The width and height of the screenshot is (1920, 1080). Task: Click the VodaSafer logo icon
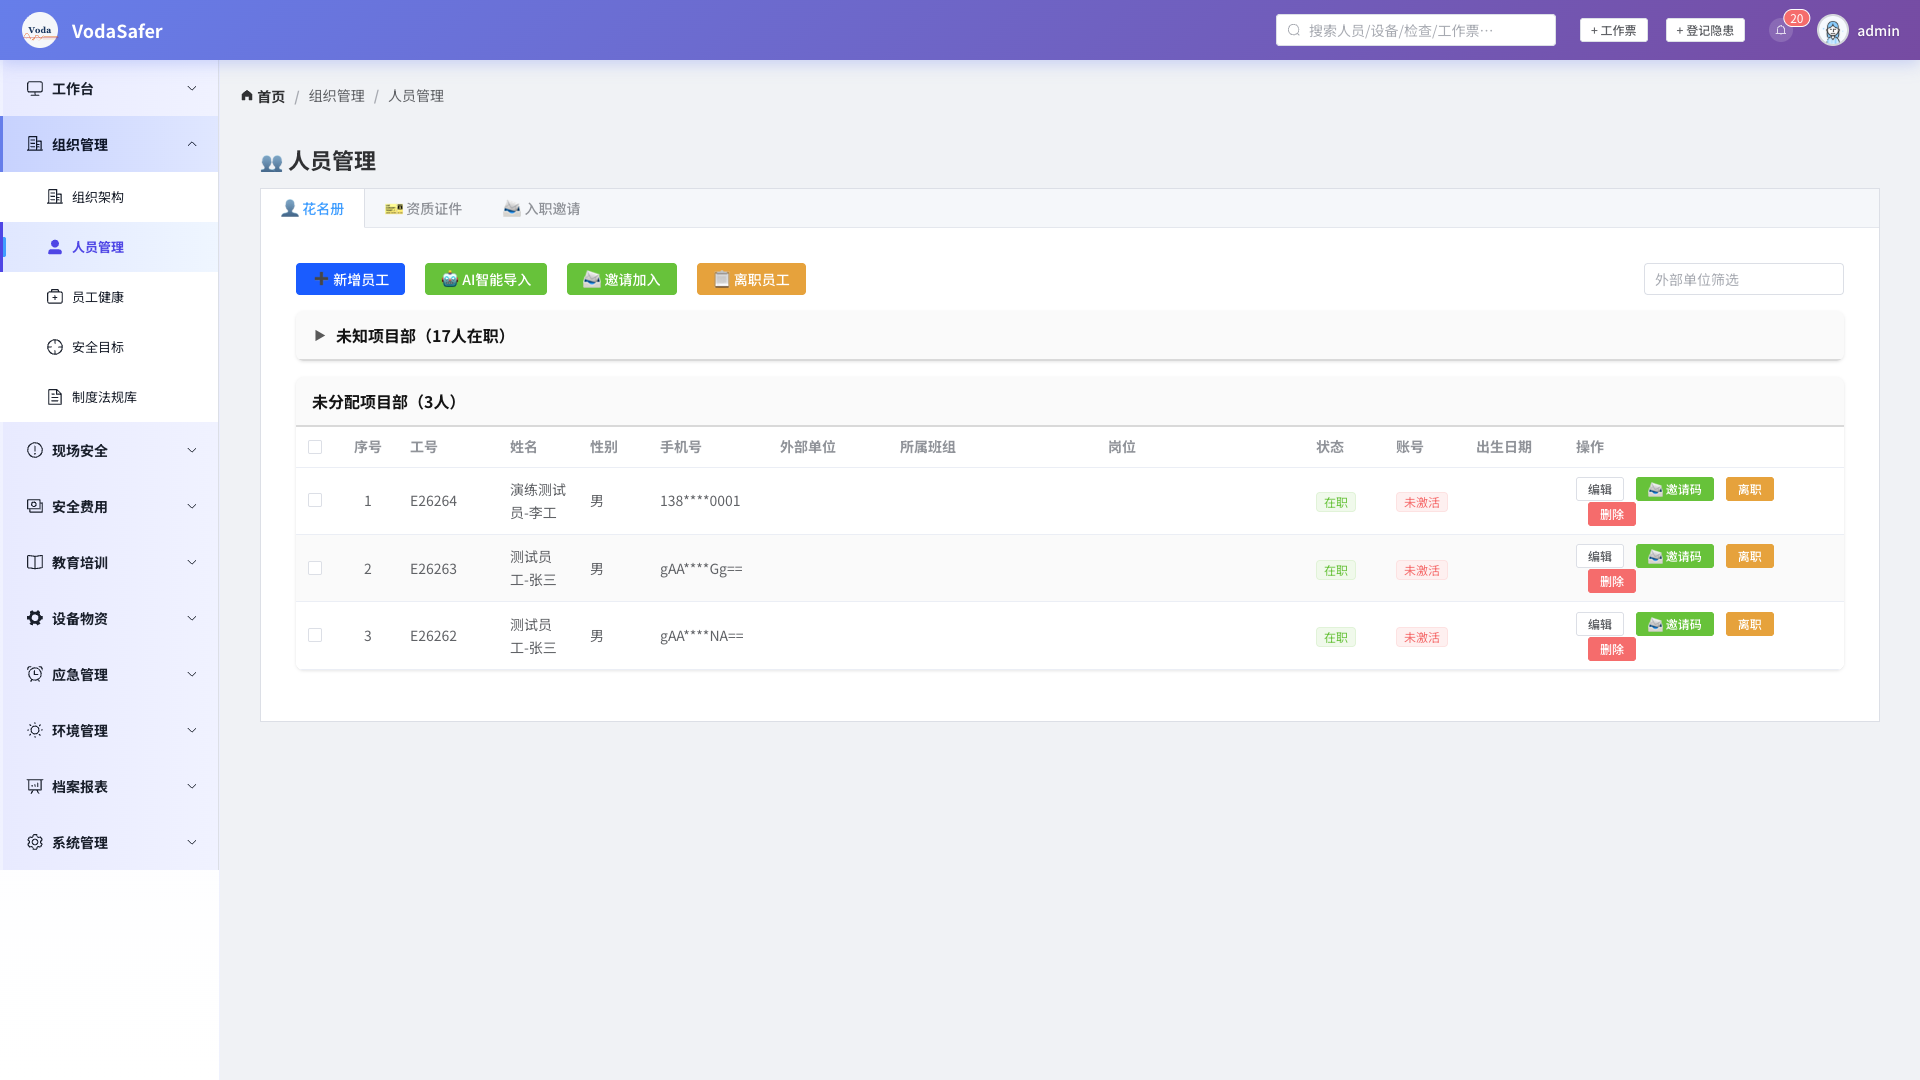(x=40, y=30)
